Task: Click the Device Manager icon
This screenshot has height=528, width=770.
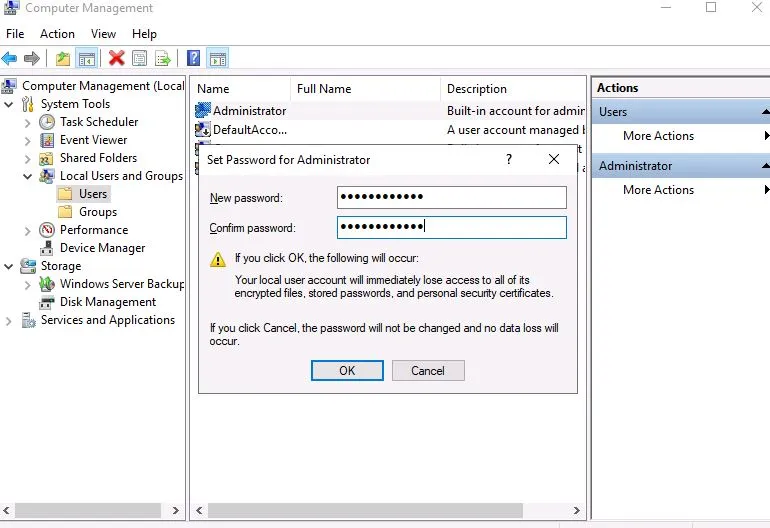Action: click(x=47, y=248)
